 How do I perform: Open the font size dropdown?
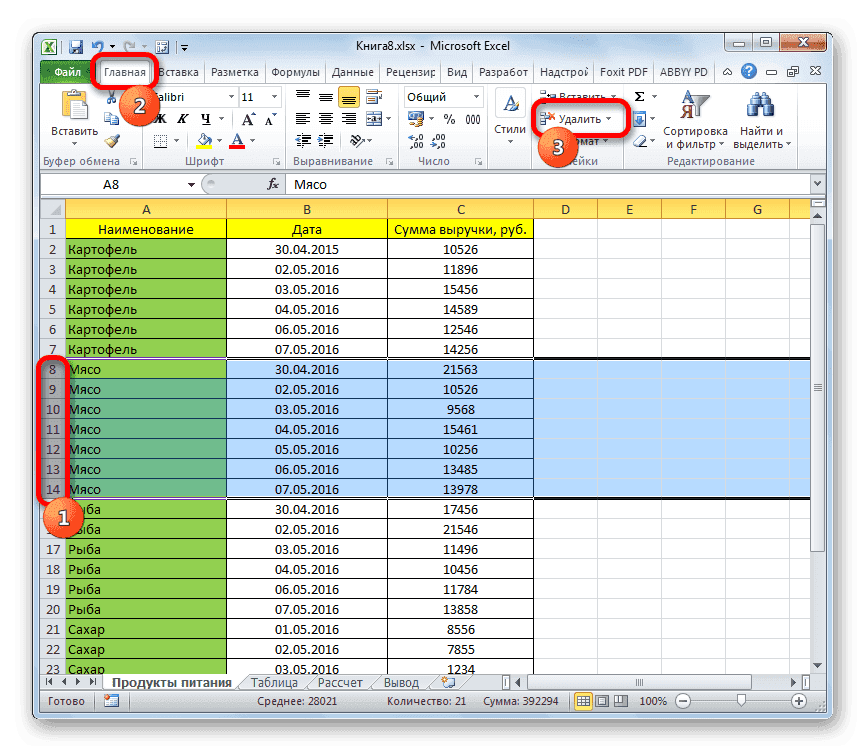coord(273,95)
